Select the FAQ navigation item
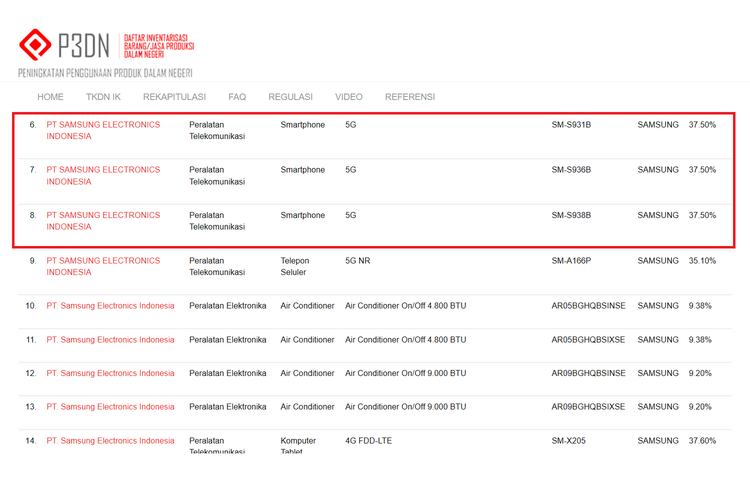This screenshot has width=750, height=500. [237, 97]
